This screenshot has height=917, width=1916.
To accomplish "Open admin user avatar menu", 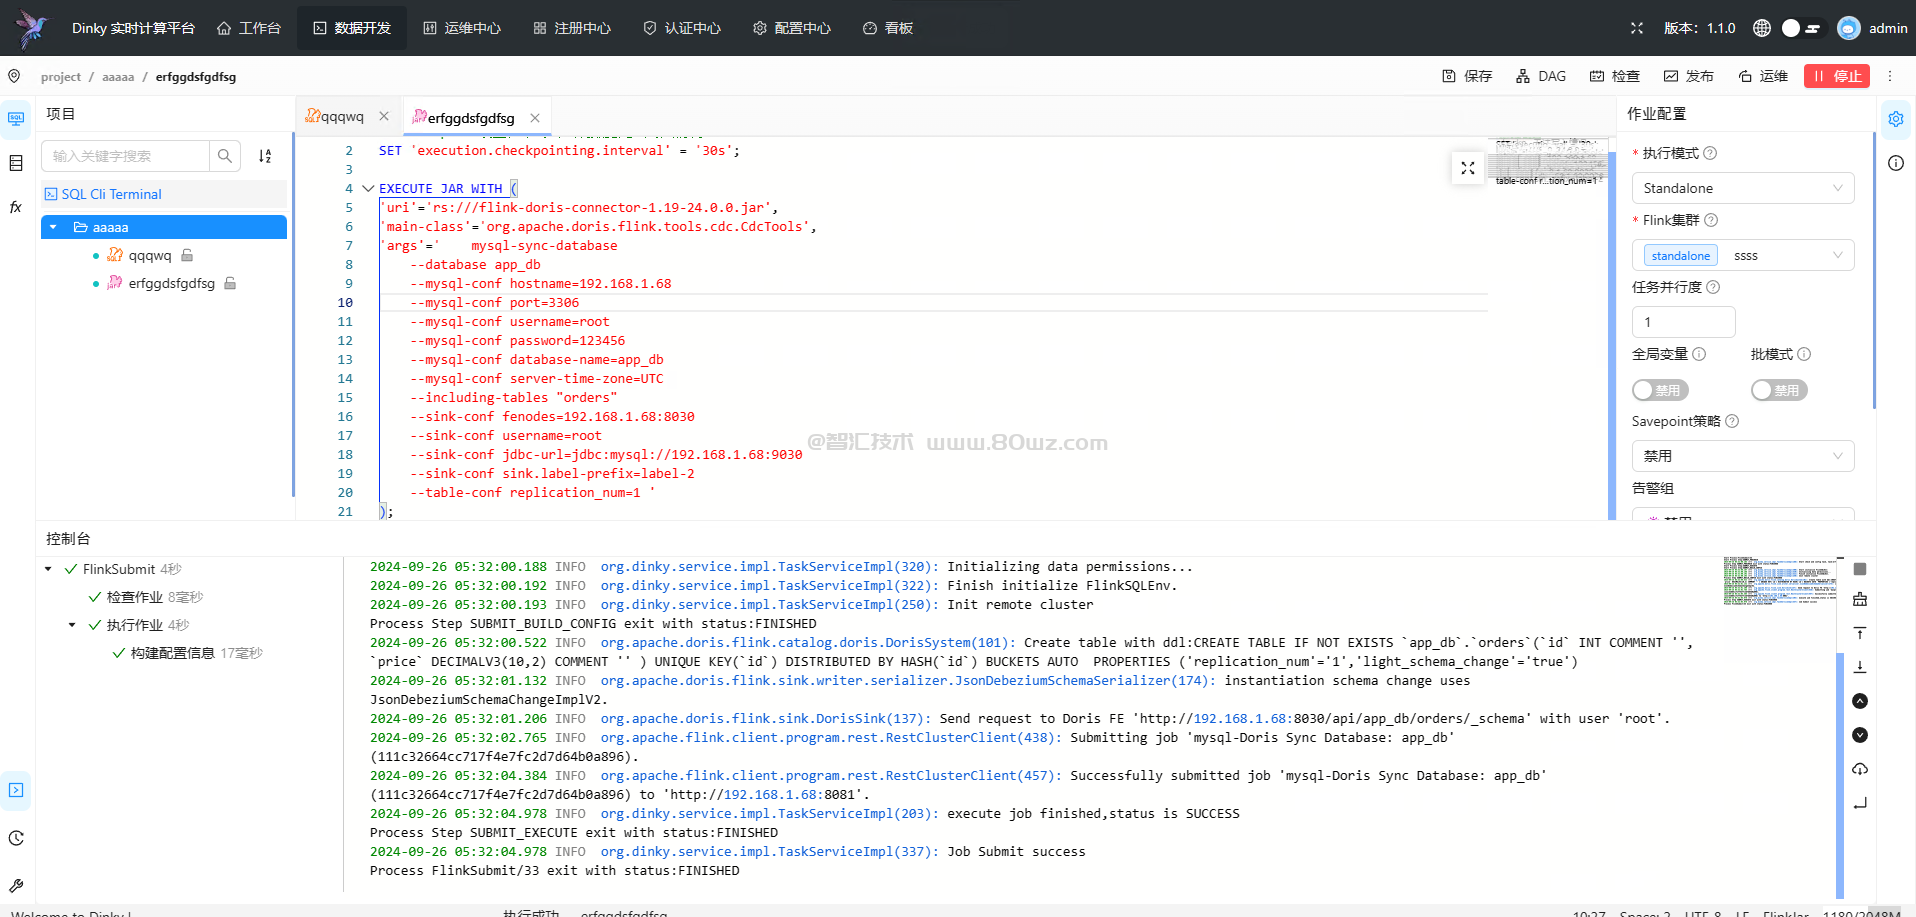I will tap(1849, 28).
